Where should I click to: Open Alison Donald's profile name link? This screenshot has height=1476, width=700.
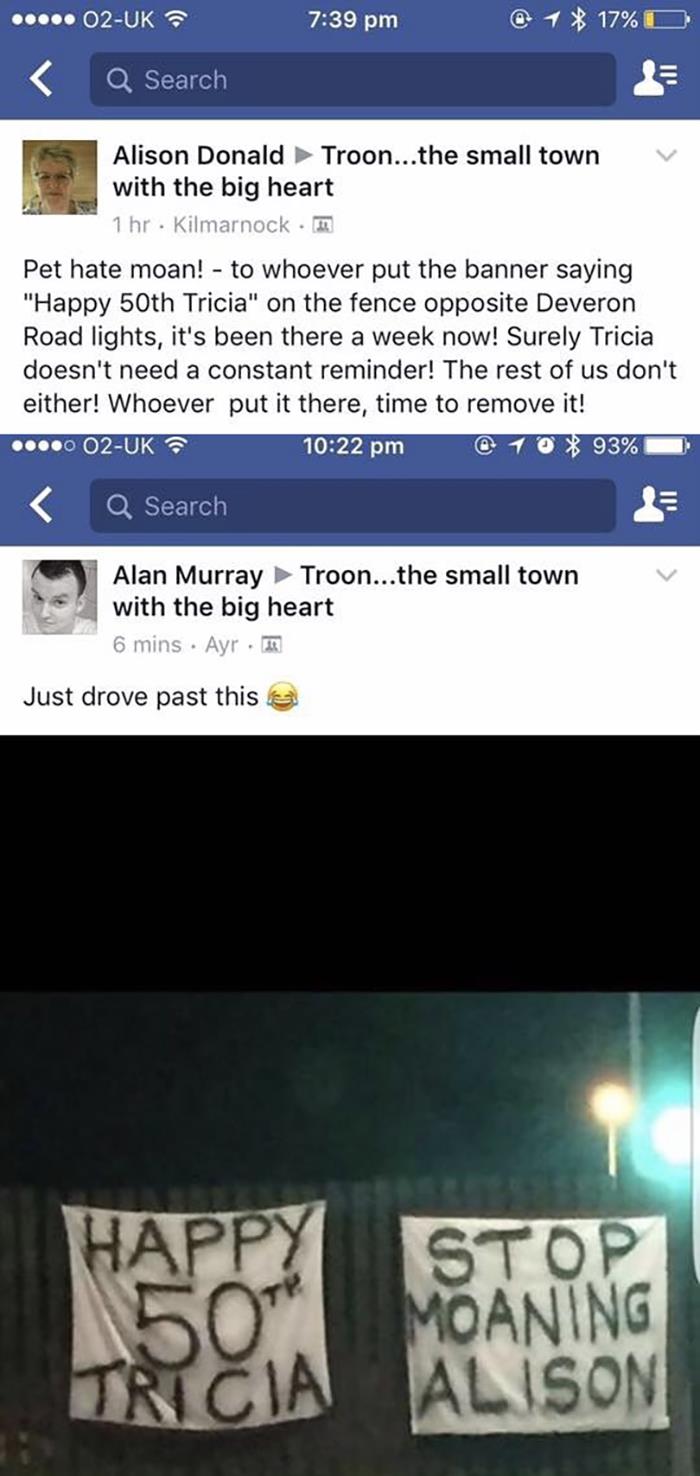click(198, 155)
